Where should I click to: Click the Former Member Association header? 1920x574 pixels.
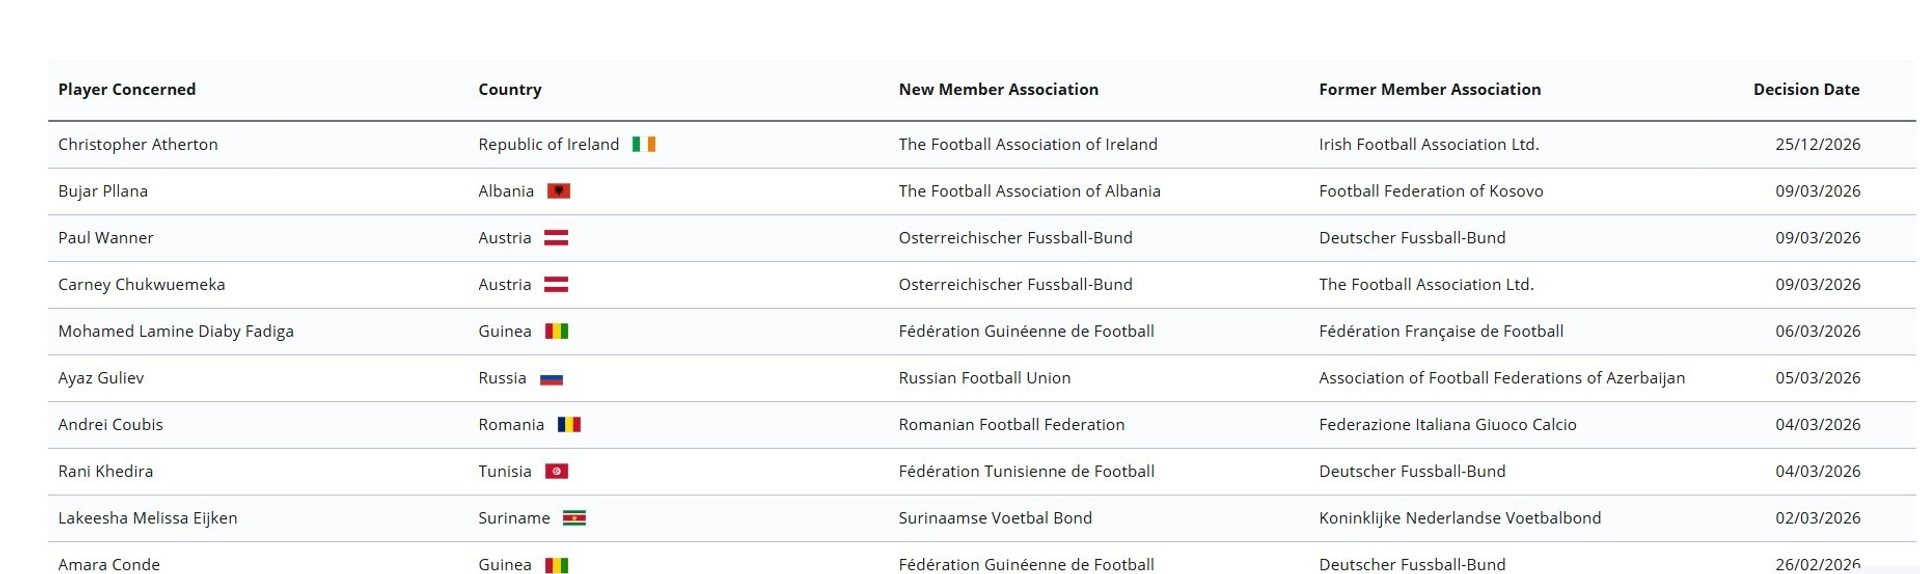[1429, 89]
